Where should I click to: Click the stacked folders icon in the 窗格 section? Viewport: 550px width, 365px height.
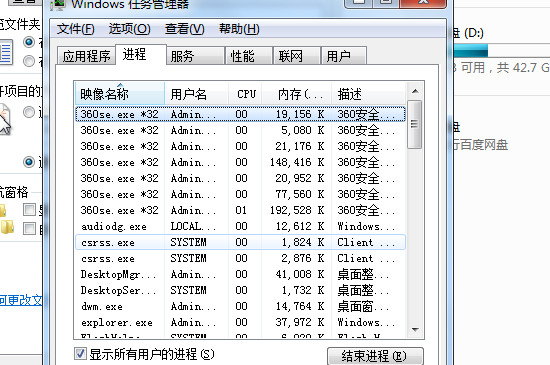pos(7,227)
